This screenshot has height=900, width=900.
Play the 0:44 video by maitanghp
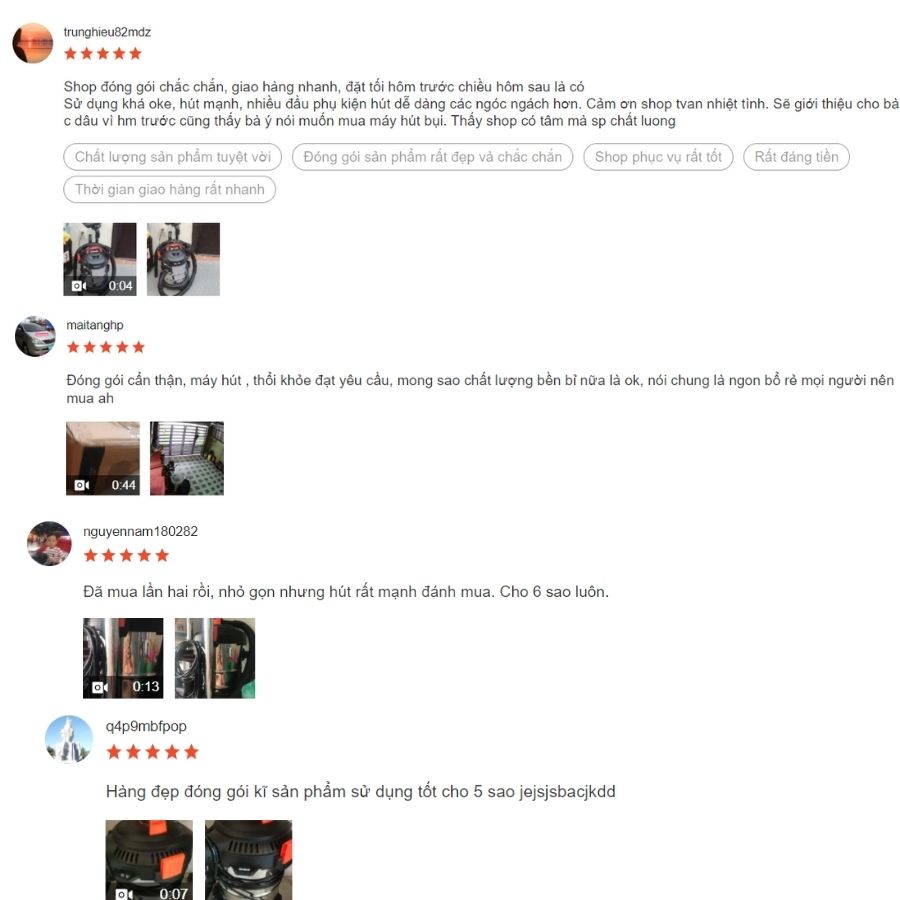103,459
